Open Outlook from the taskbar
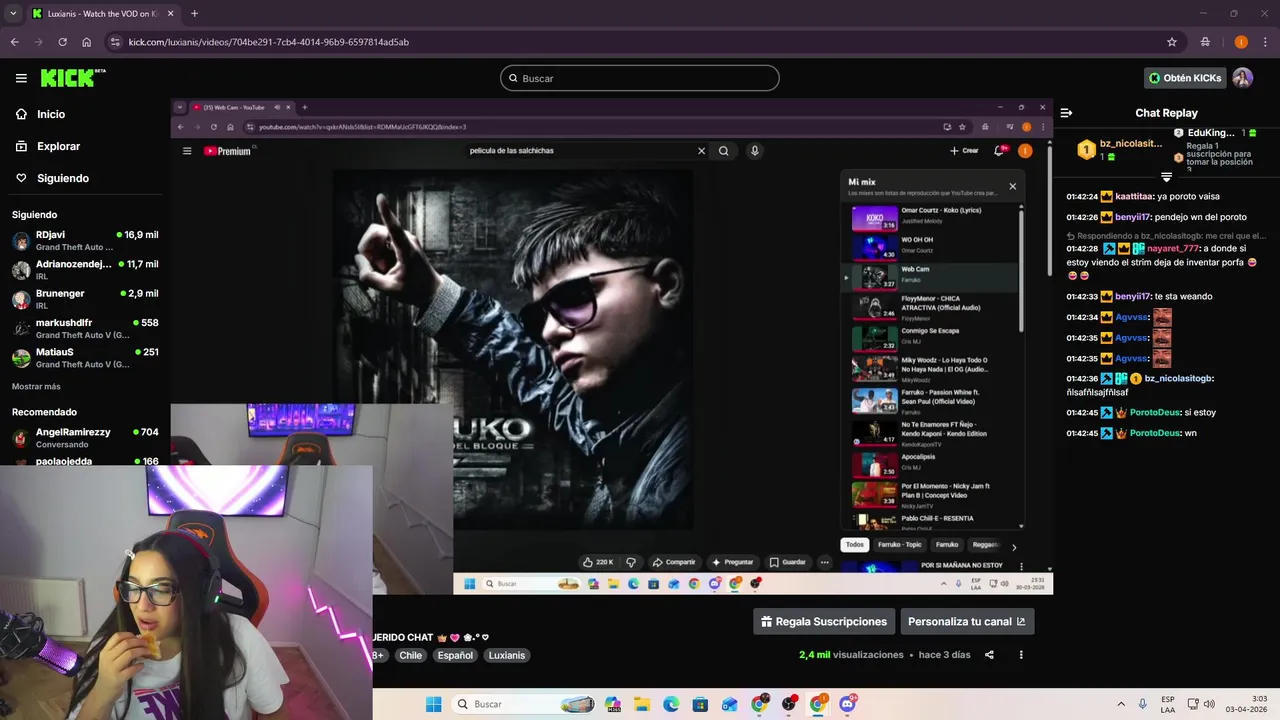Image resolution: width=1280 pixels, height=720 pixels. tap(729, 704)
